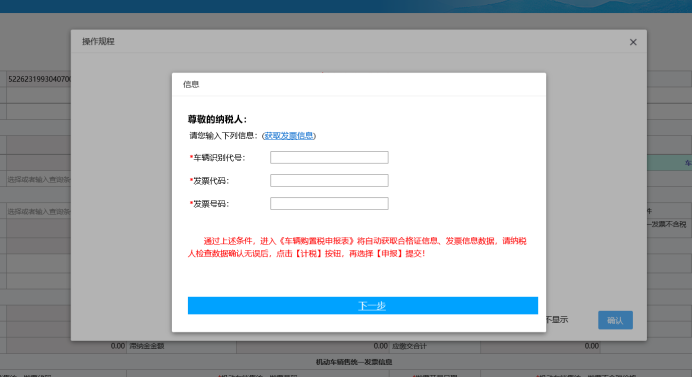Click the 获取发票信息 link
This screenshot has height=377, width=692.
click(x=289, y=136)
